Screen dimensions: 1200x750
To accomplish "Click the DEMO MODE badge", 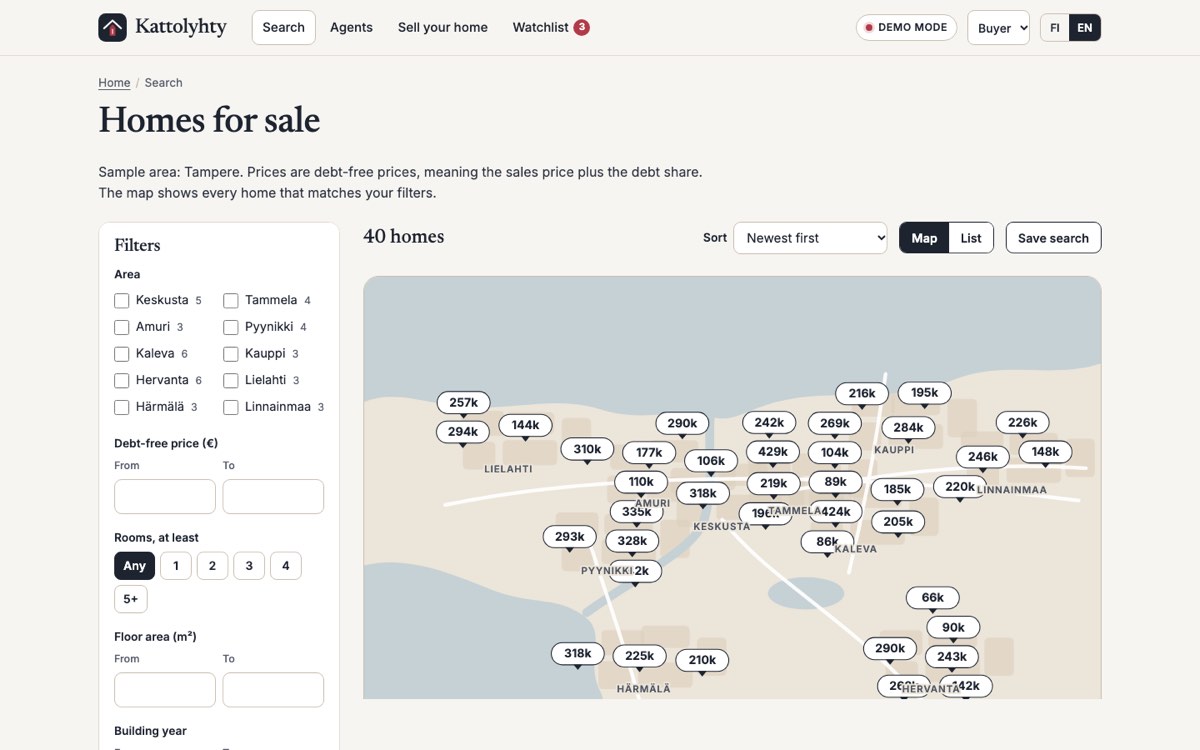I will point(906,28).
